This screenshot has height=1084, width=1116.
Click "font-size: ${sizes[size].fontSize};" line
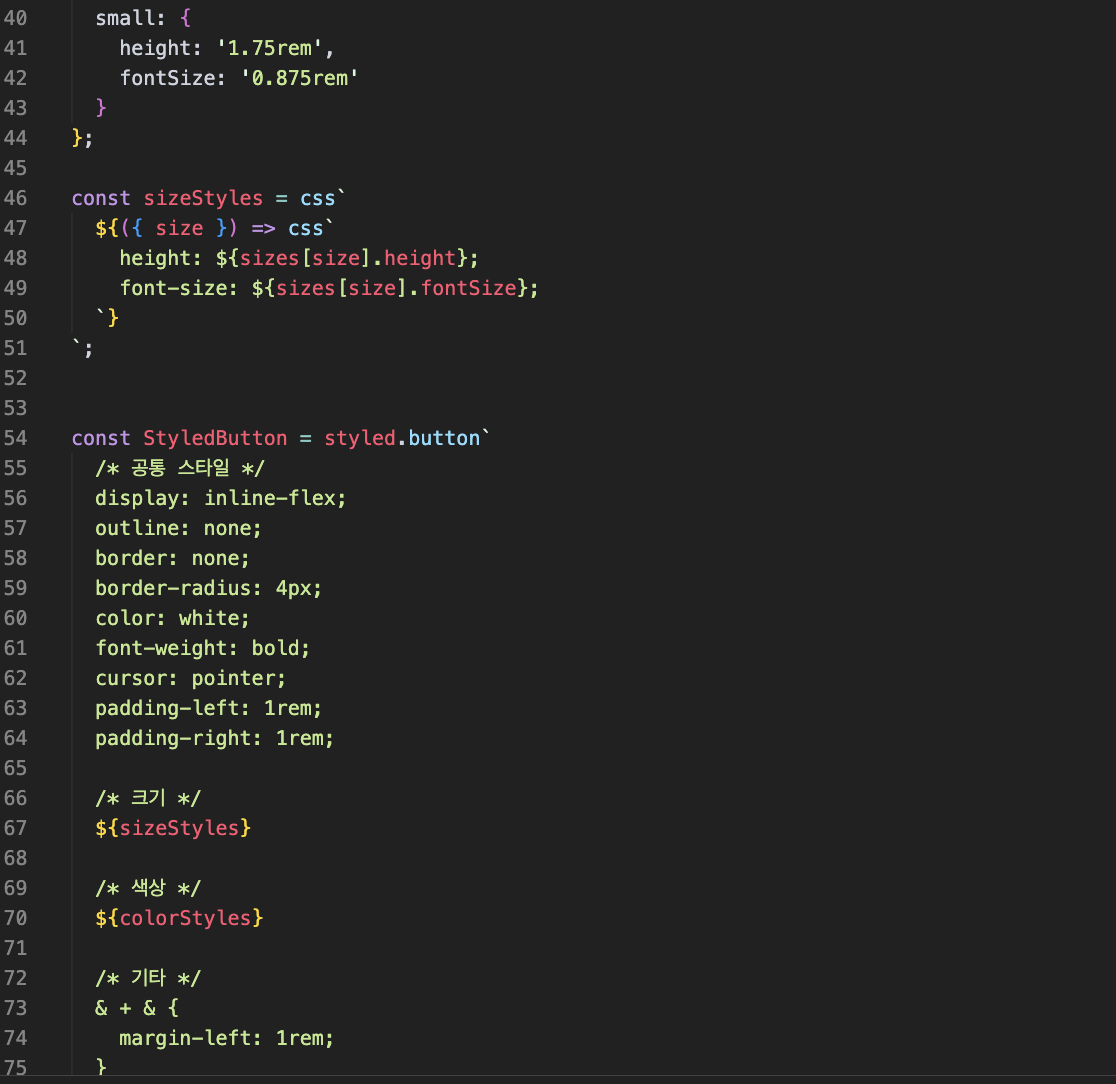click(x=329, y=288)
